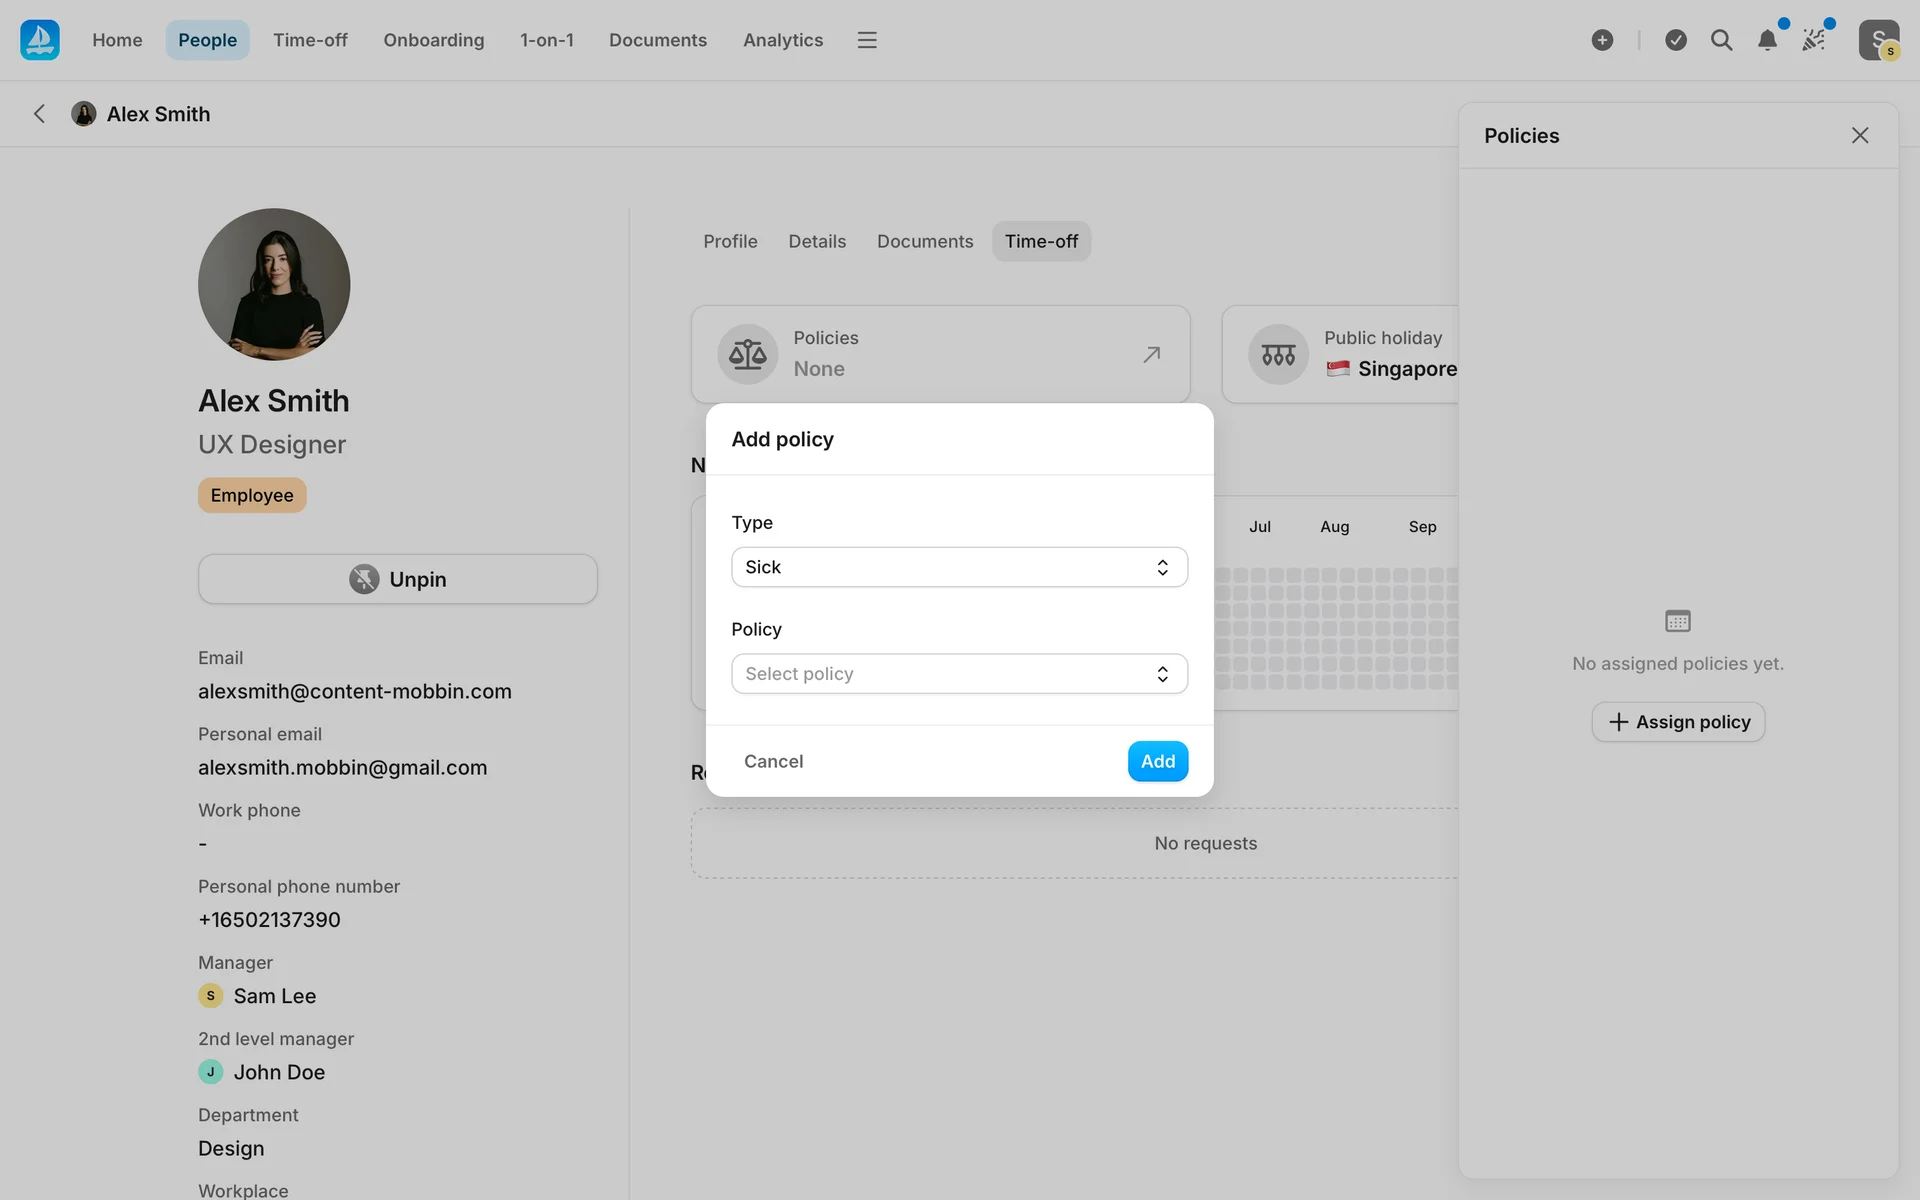Screen dimensions: 1920x1200
Task: Click the search magnifier icon
Action: 1721,40
